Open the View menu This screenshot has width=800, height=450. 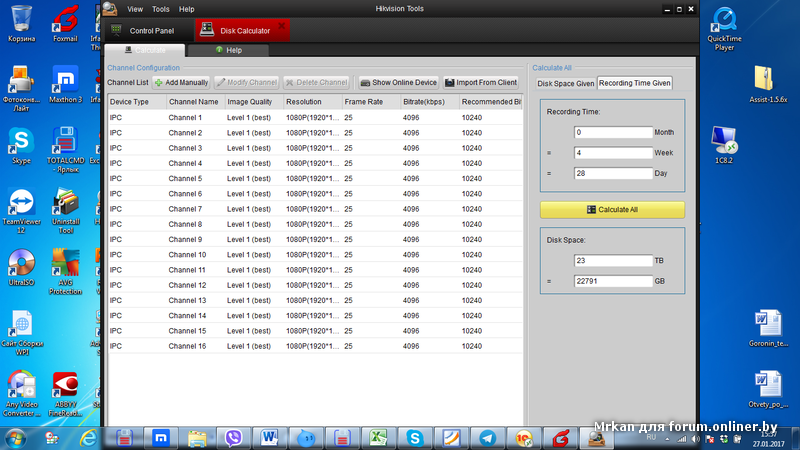click(x=135, y=9)
